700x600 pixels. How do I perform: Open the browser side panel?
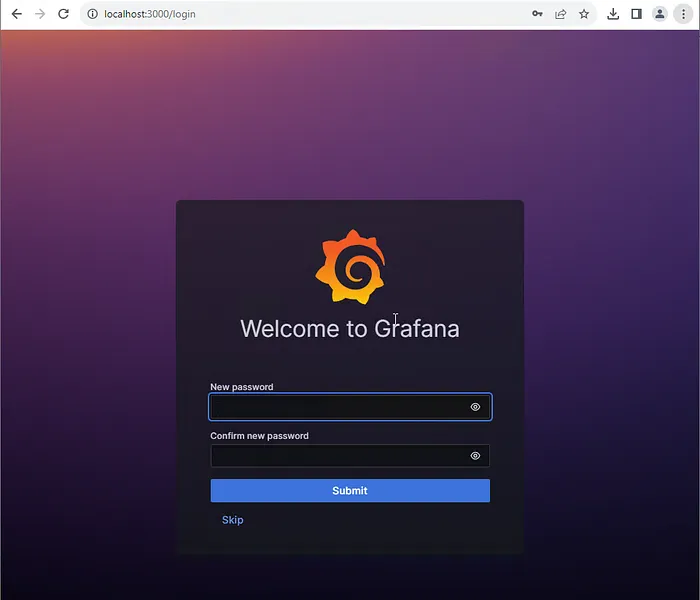point(636,14)
